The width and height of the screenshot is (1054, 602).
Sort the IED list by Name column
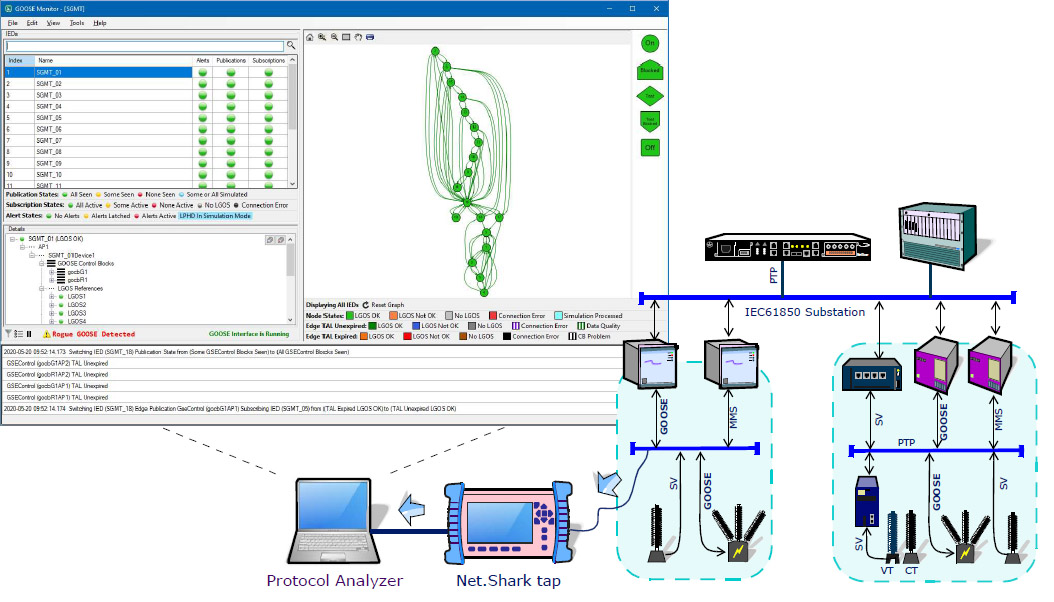click(x=113, y=60)
